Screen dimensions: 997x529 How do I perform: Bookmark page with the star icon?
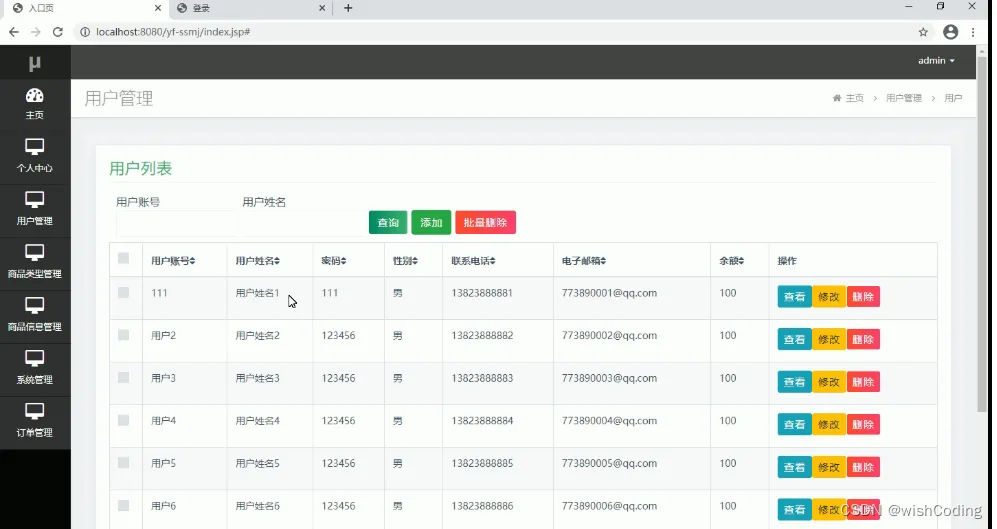pyautogui.click(x=923, y=32)
